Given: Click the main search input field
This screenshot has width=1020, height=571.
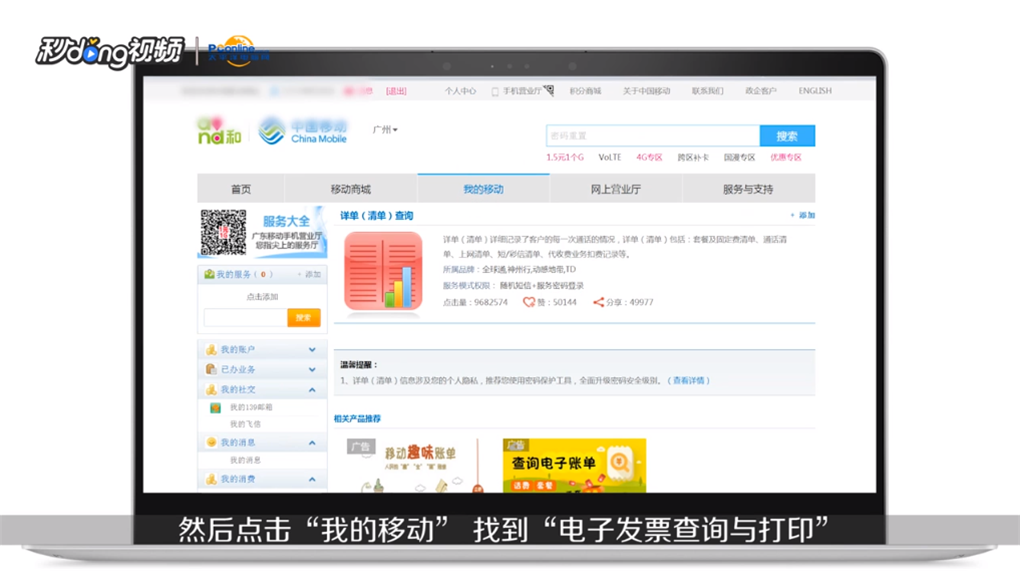Looking at the screenshot, I should pos(653,136).
